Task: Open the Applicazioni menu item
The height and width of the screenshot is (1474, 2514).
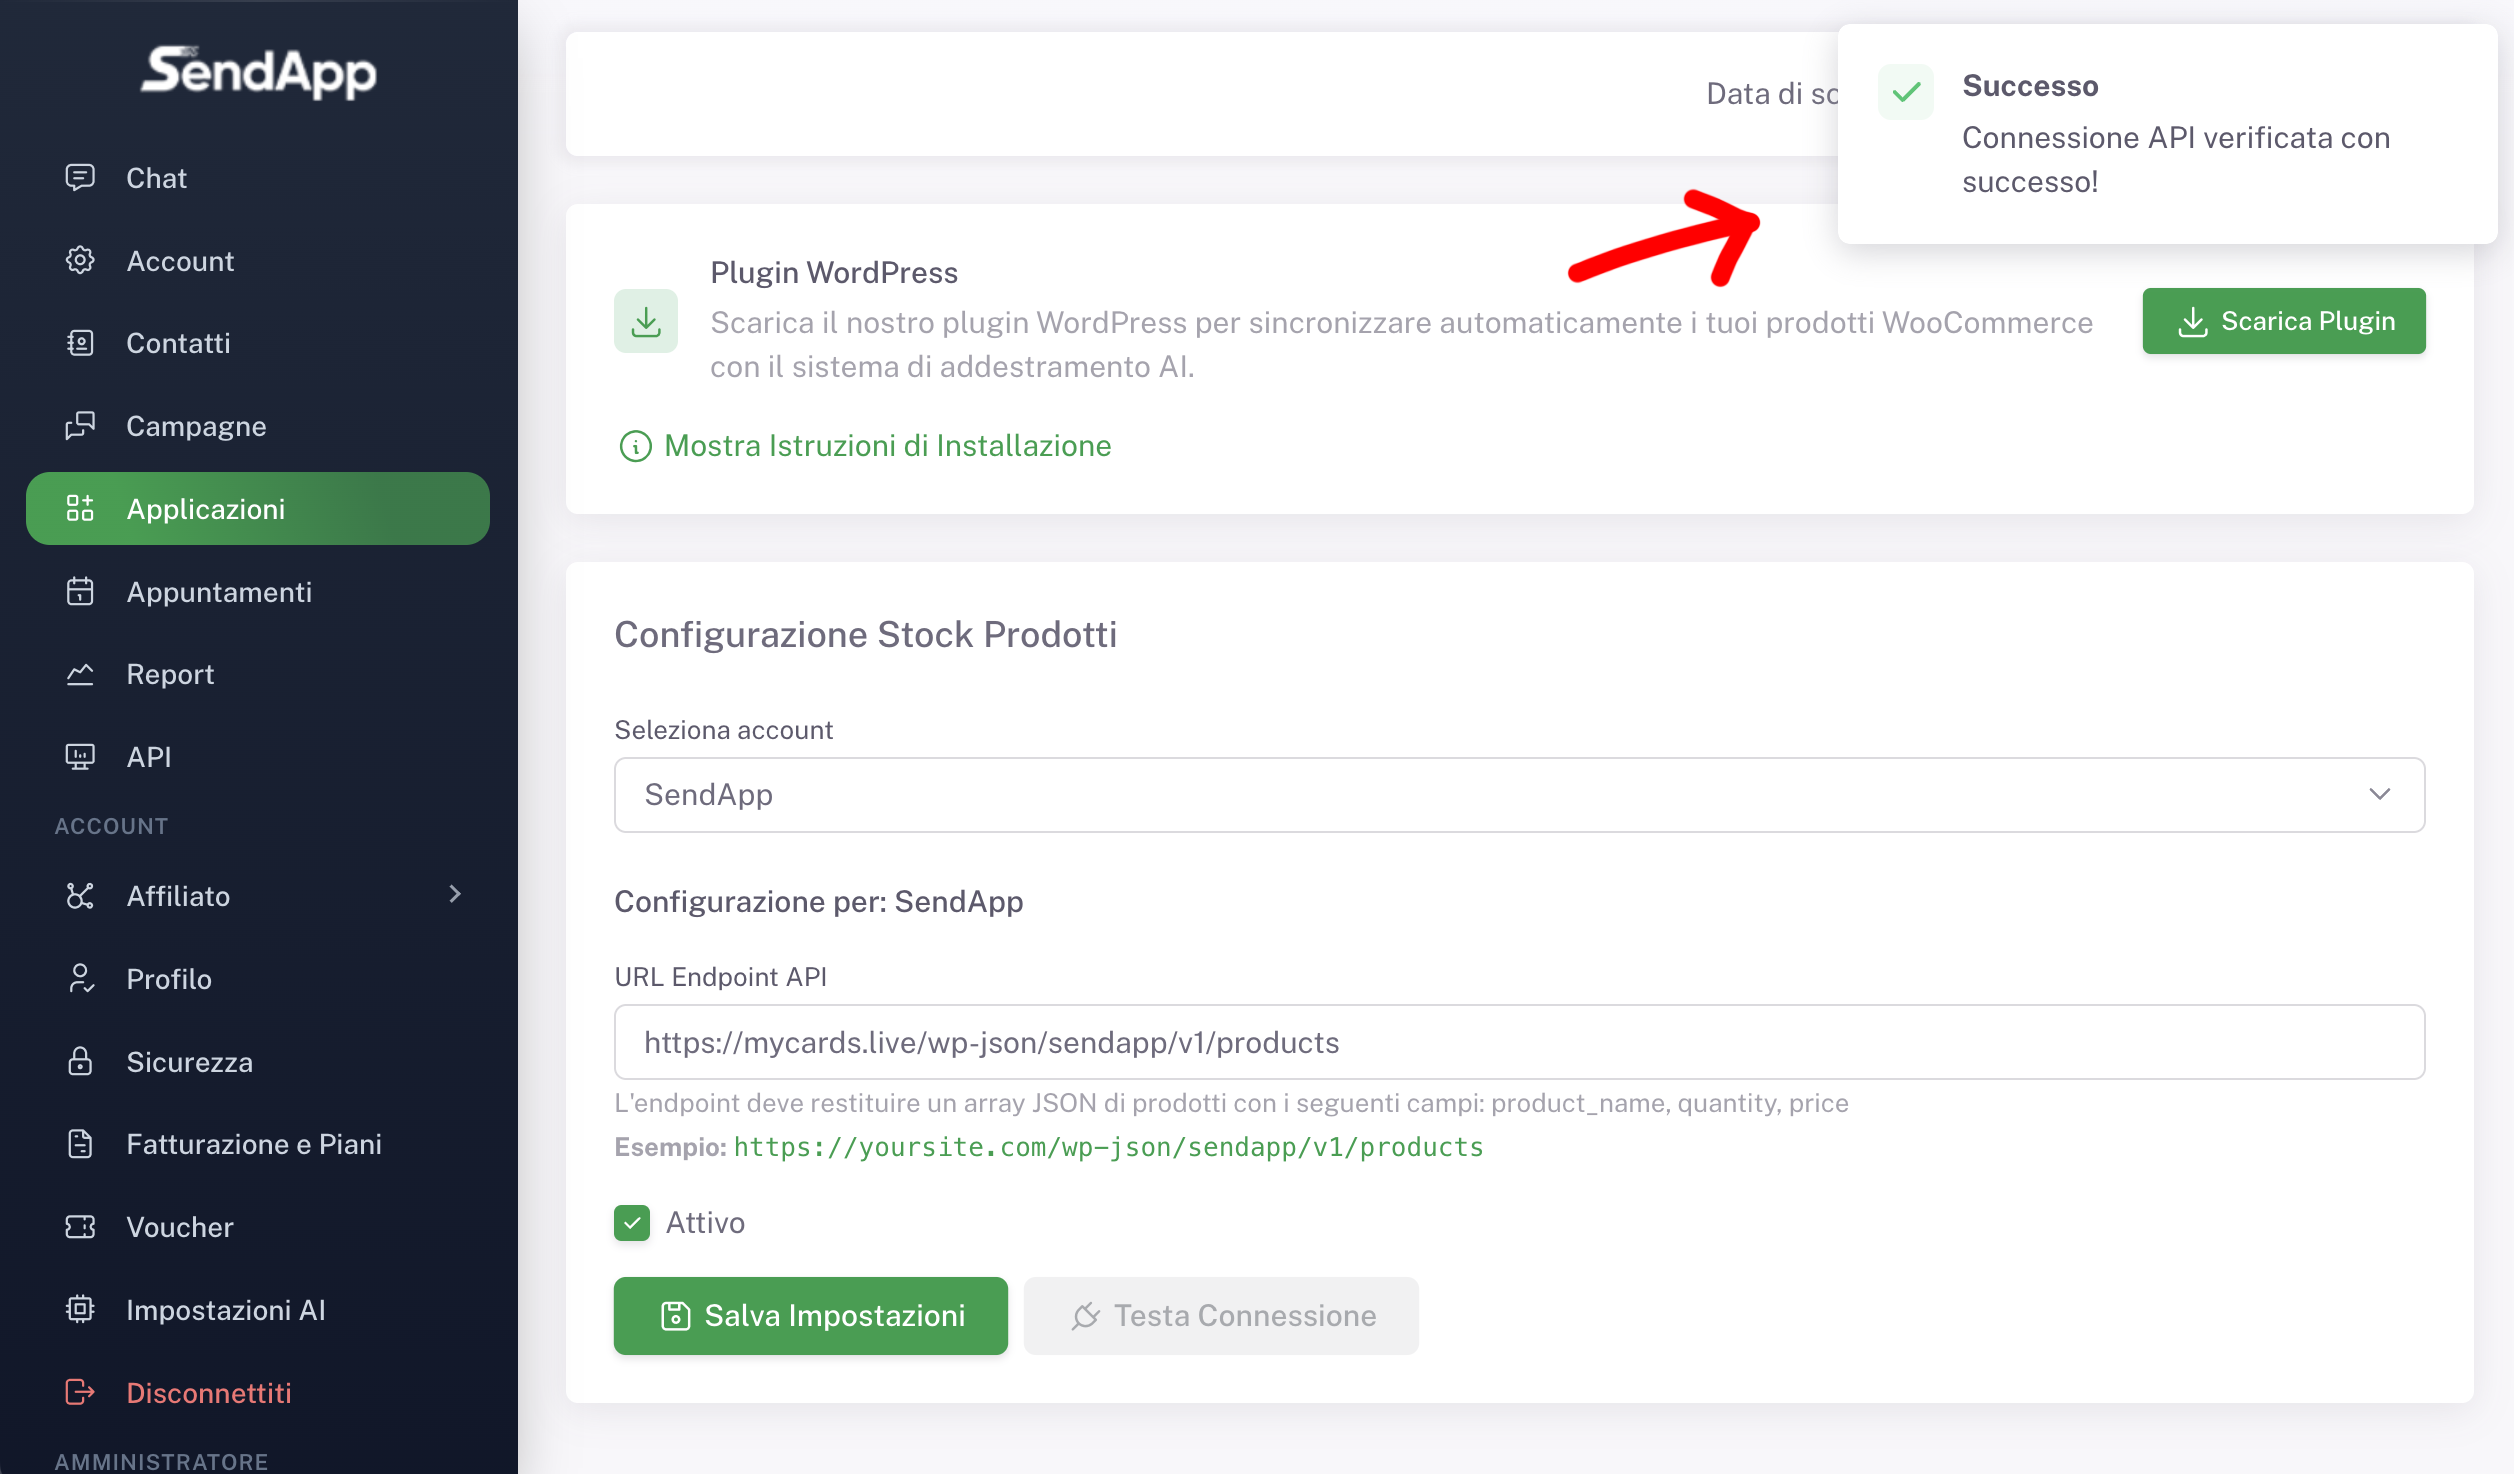Action: (258, 509)
